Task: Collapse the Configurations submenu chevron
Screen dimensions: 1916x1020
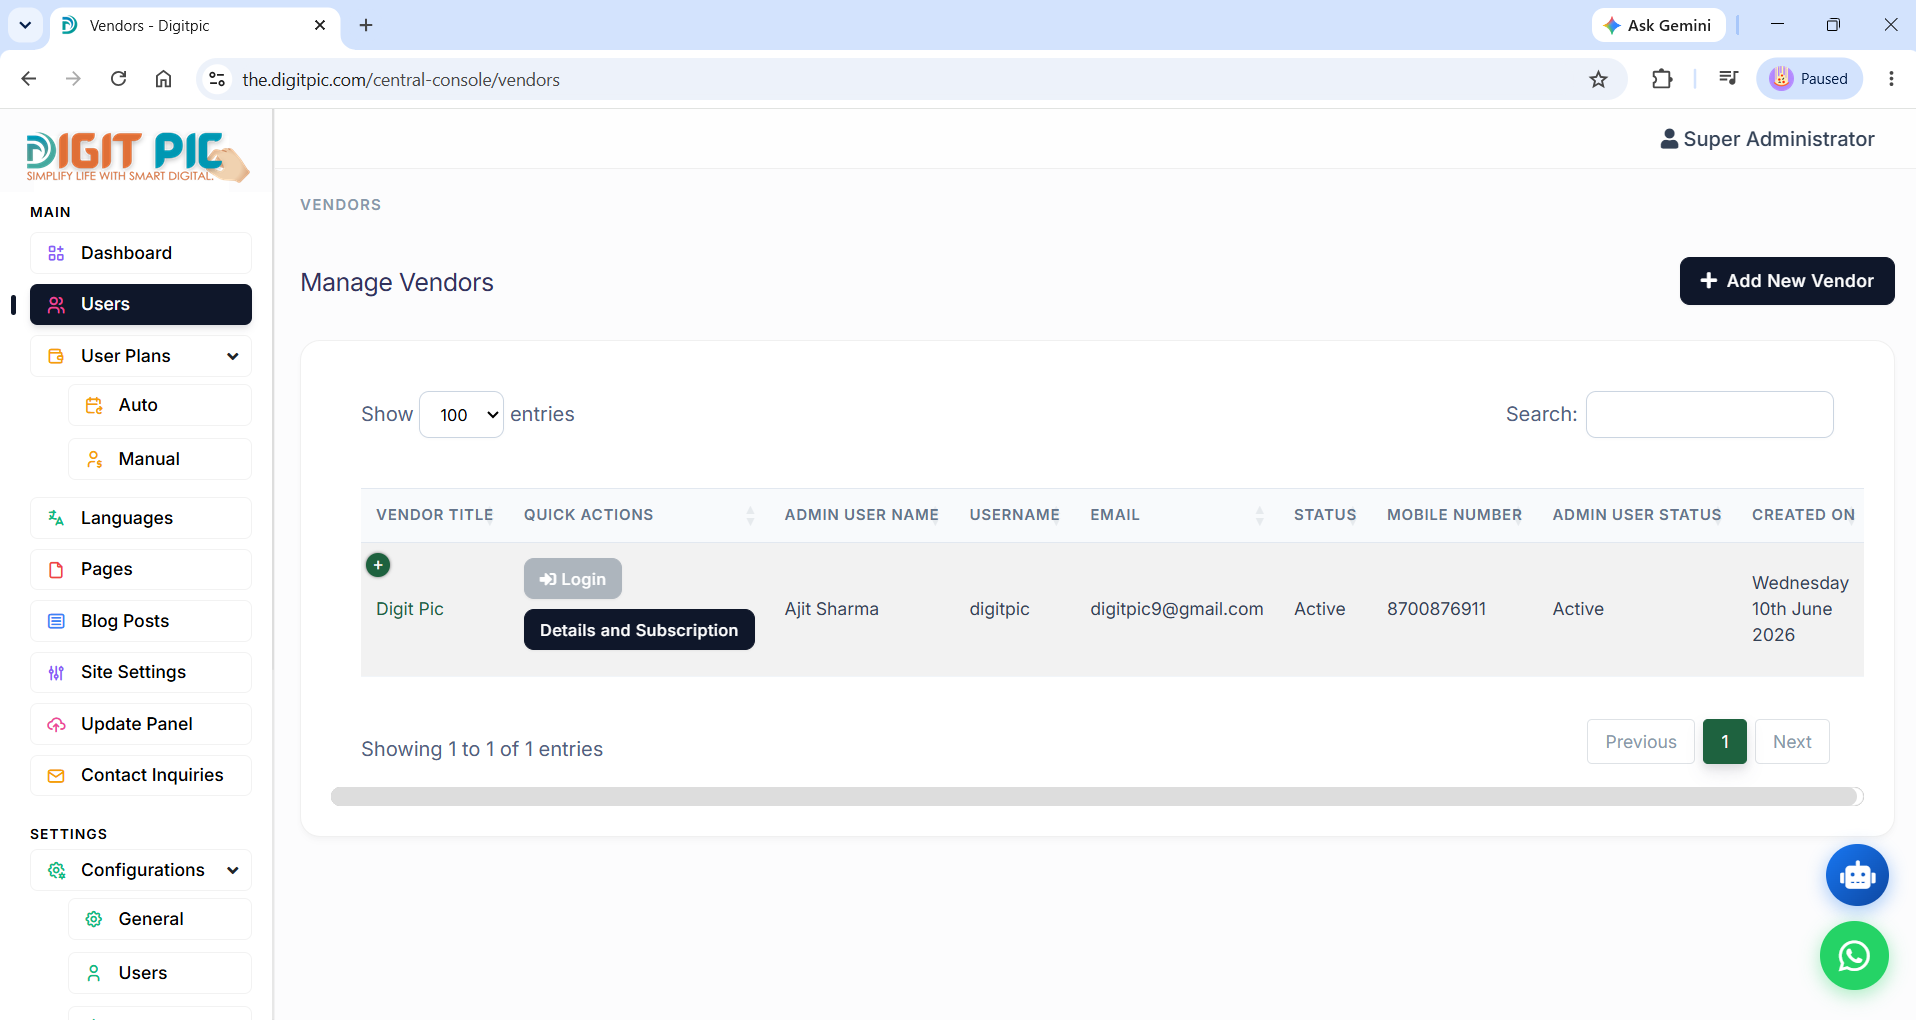Action: point(233,870)
